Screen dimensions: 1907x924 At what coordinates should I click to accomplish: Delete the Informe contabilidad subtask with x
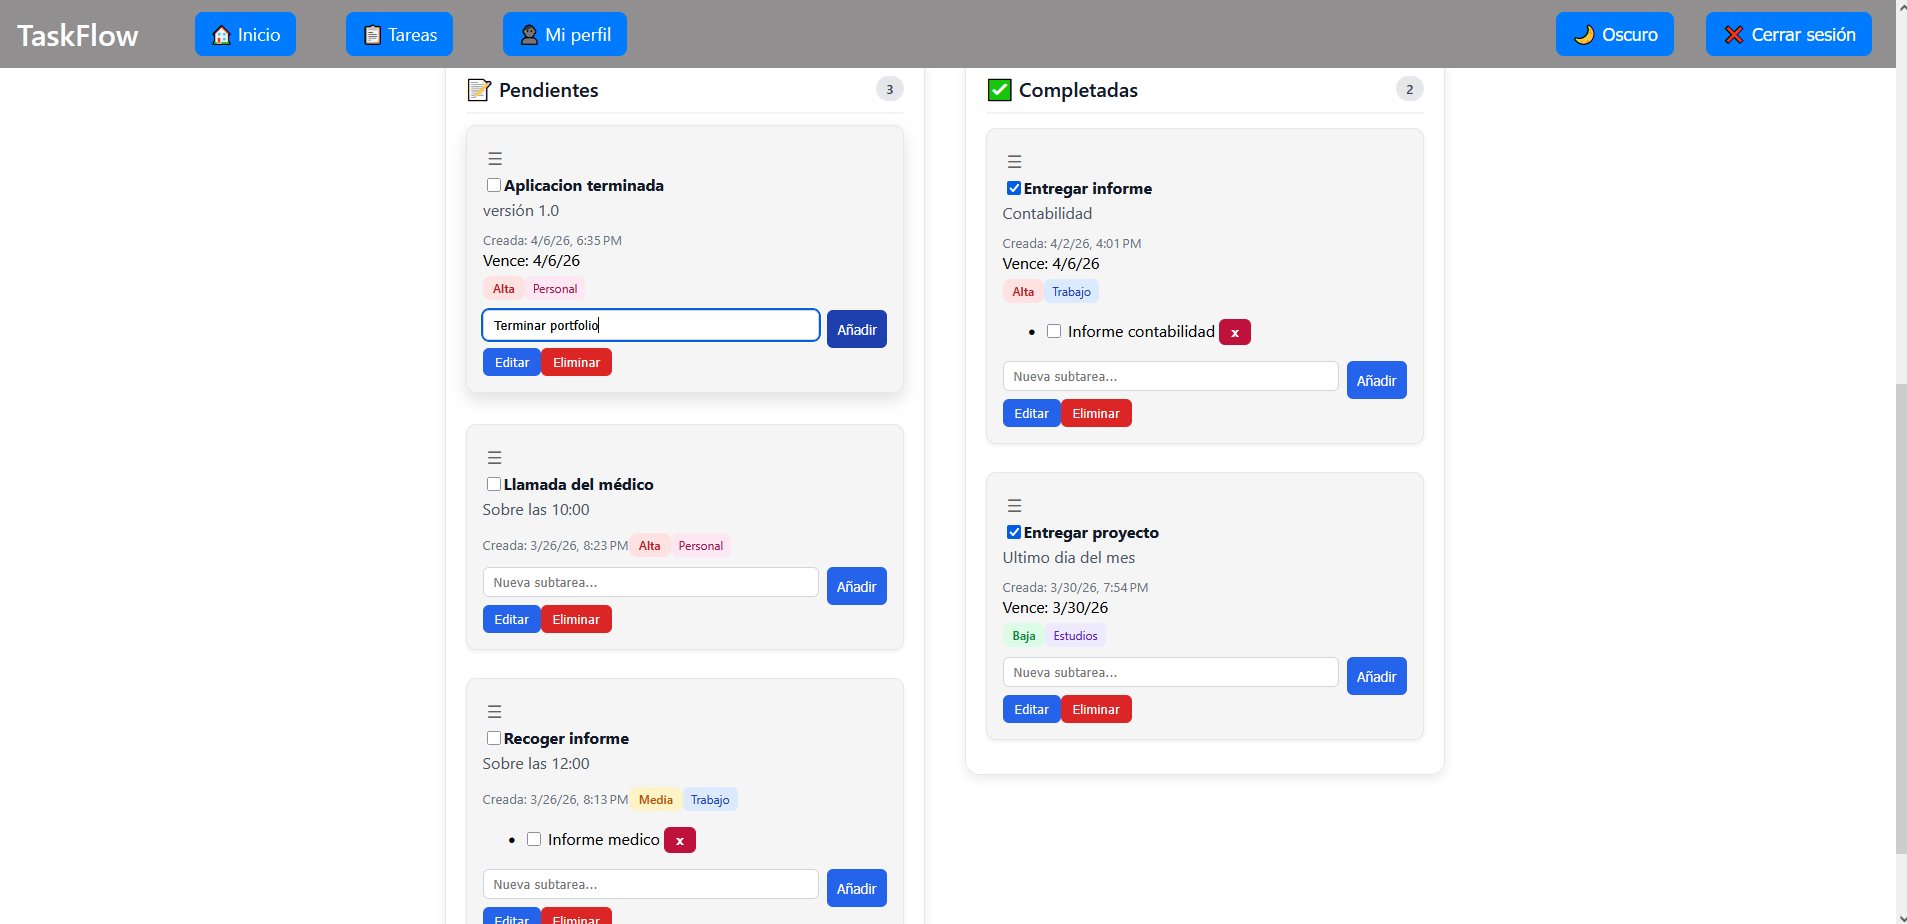[1234, 333]
